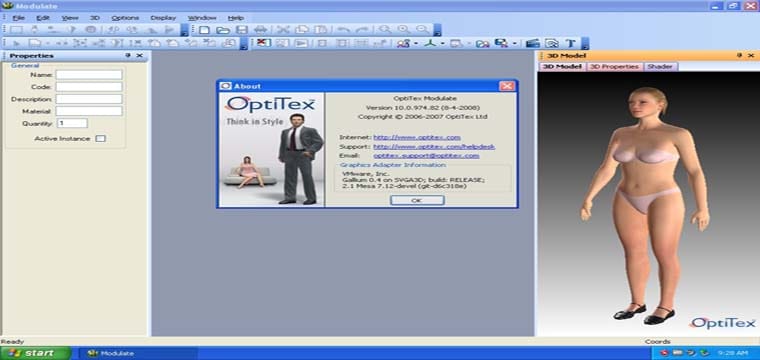
Task: Click the Save disk icon
Action: [241, 30]
